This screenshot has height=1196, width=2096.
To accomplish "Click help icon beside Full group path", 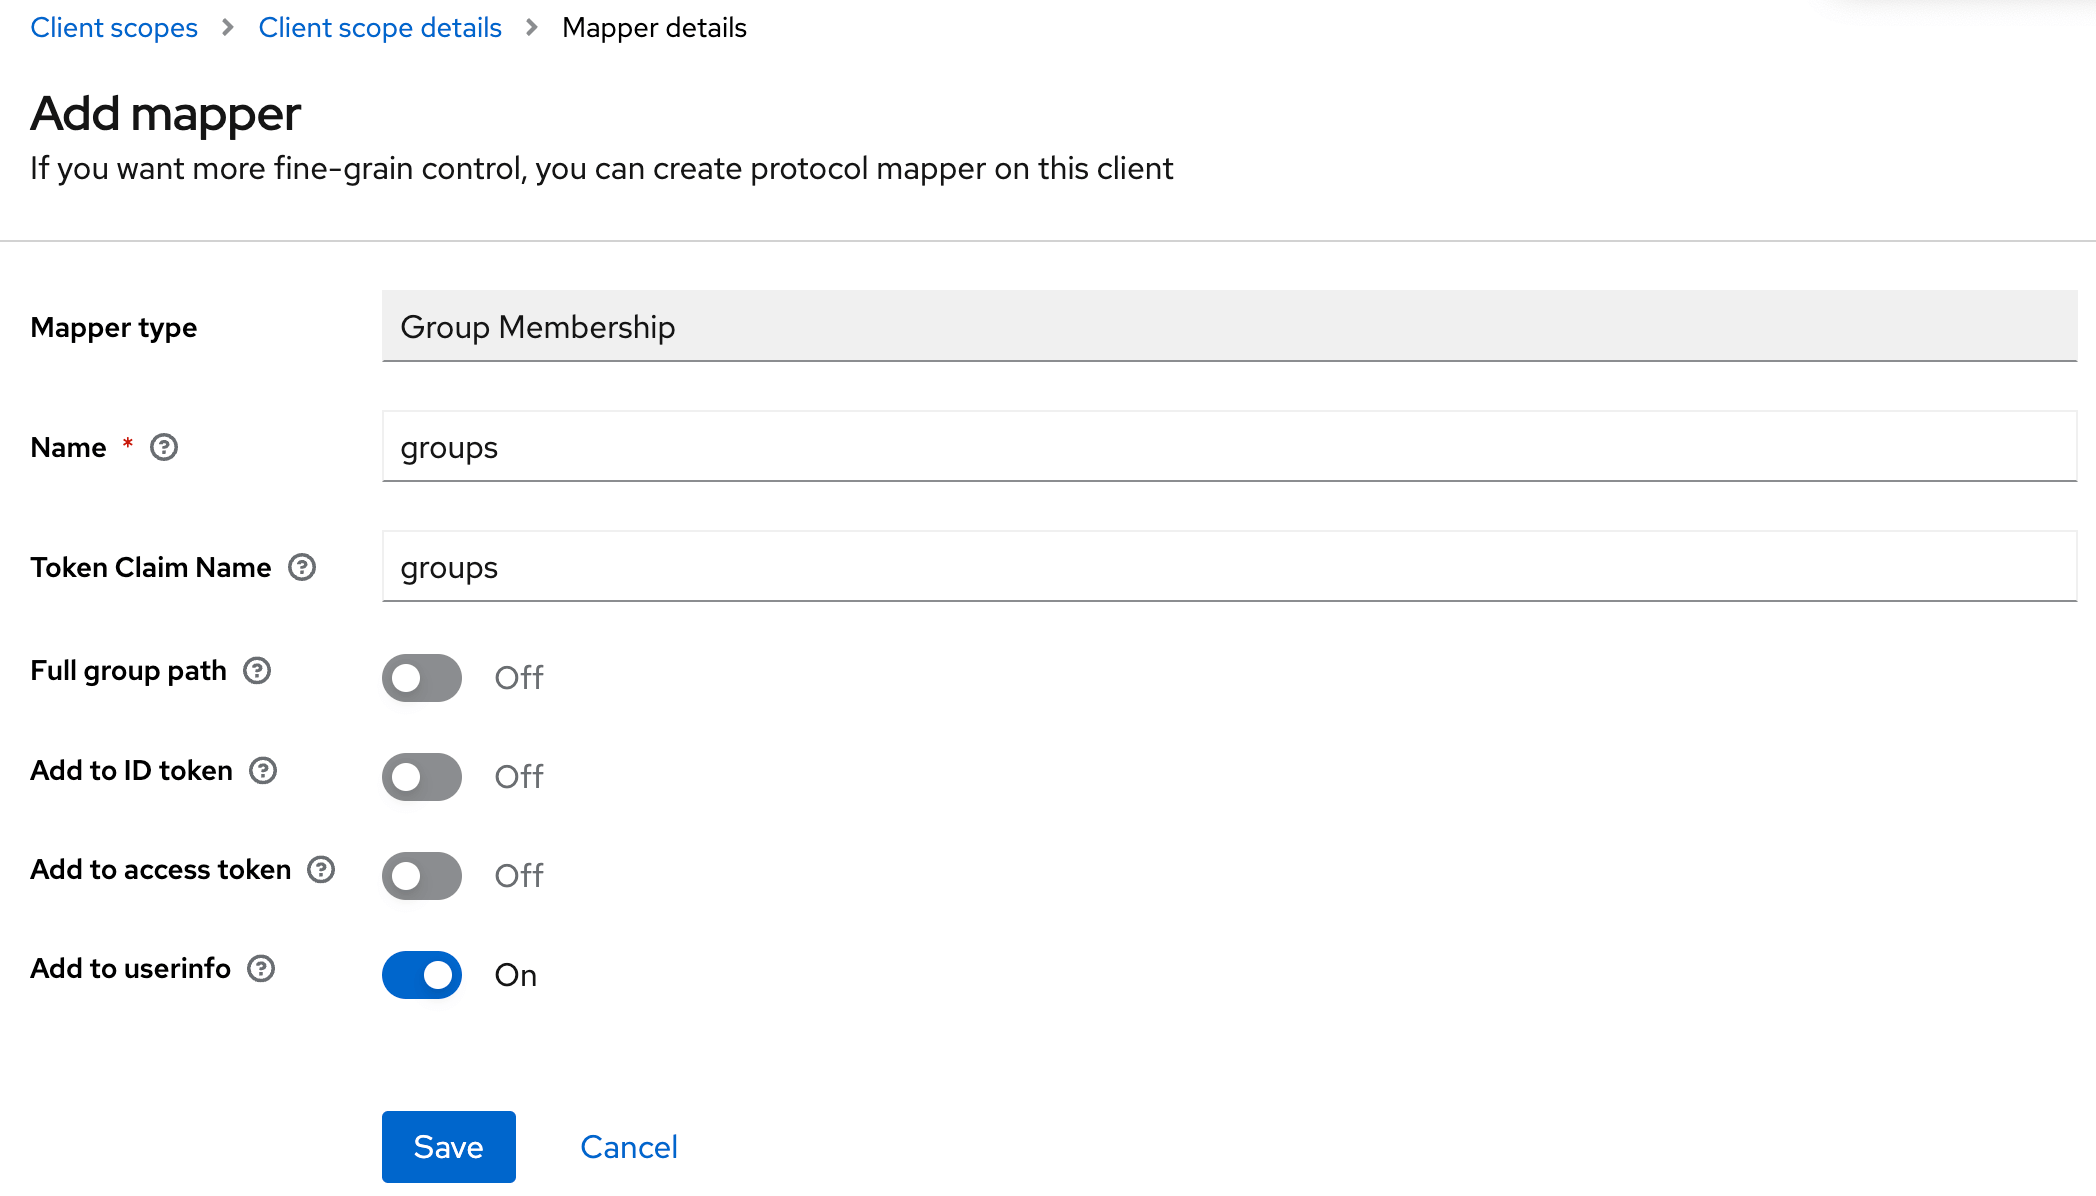I will [x=257, y=670].
